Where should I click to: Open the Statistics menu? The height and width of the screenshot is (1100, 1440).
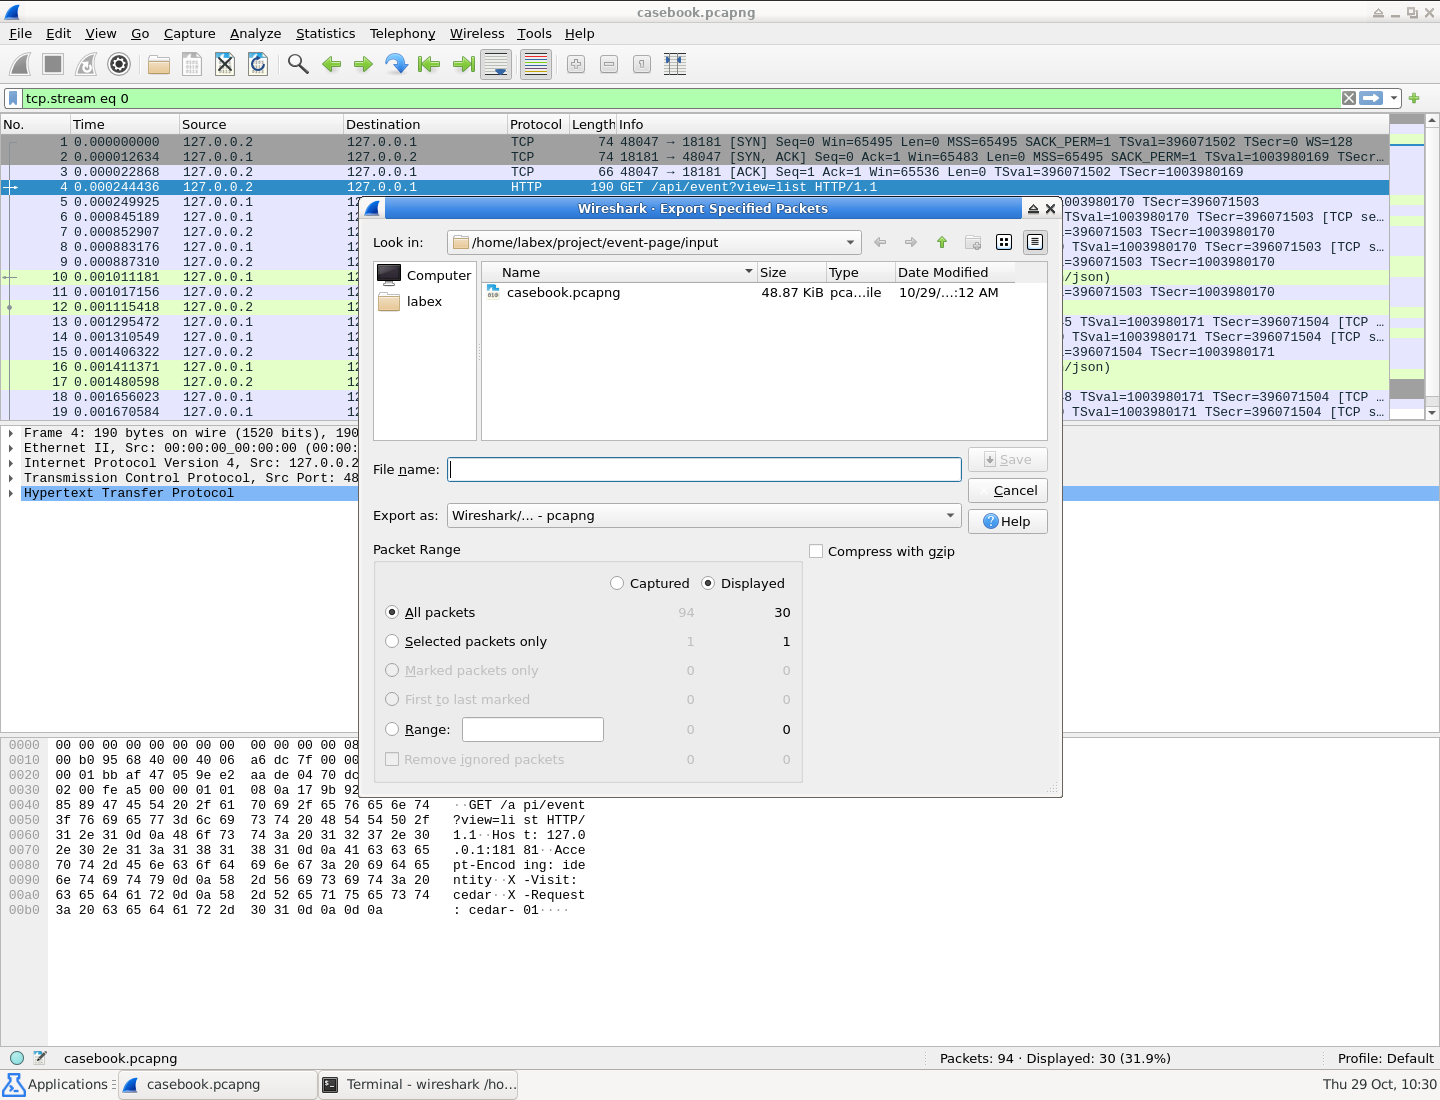pyautogui.click(x=325, y=33)
